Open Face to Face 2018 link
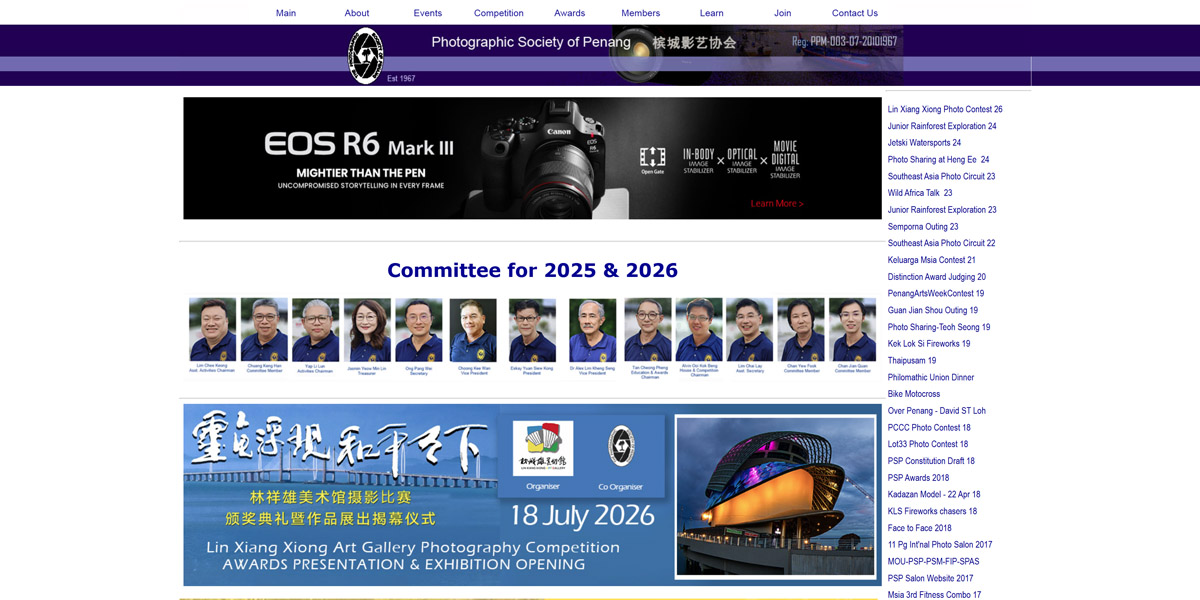The image size is (1200, 600). (920, 528)
